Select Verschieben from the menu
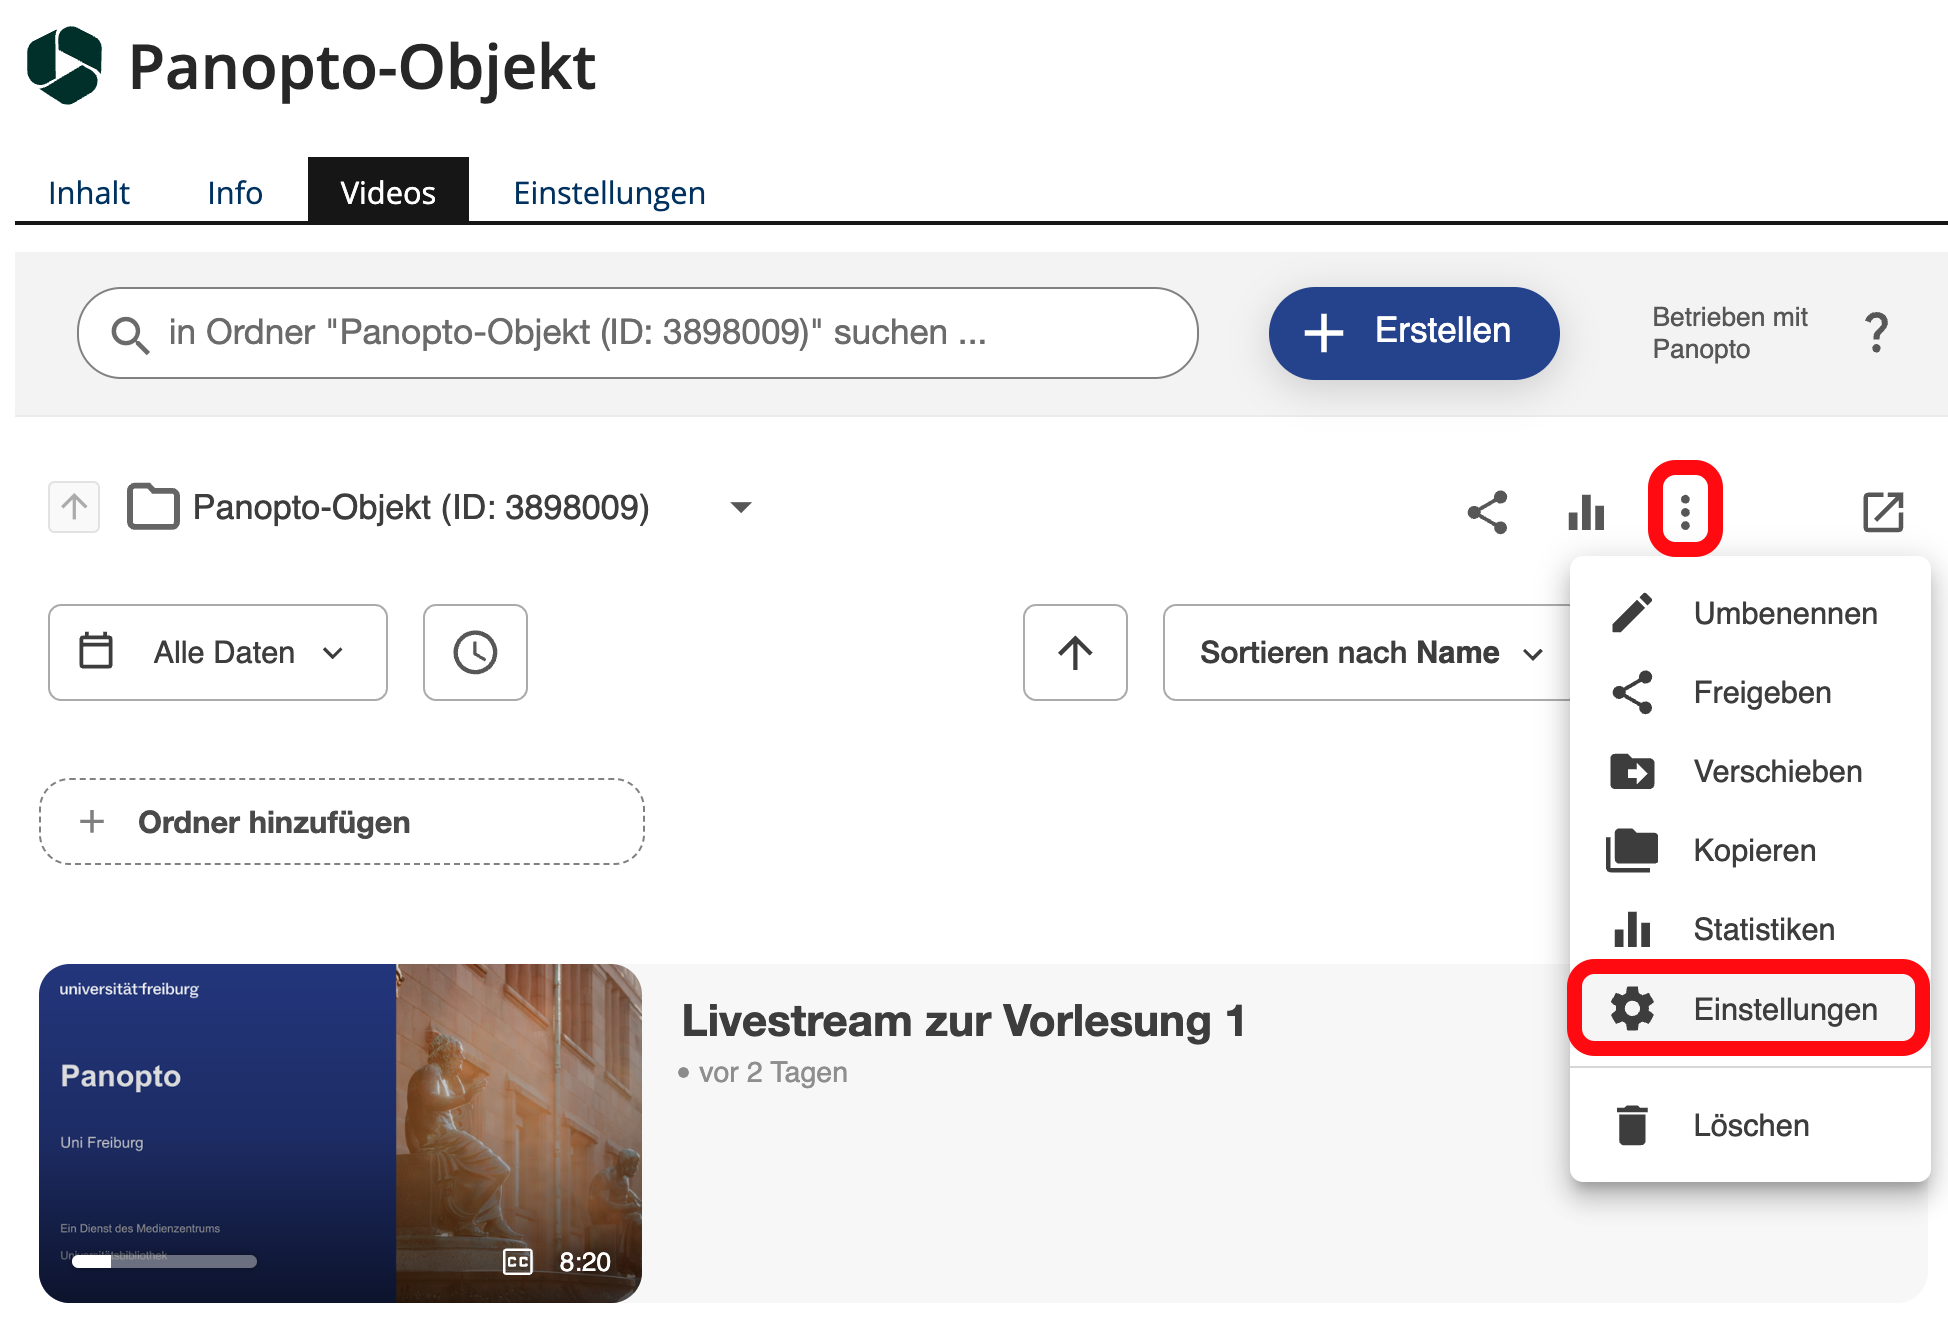Image resolution: width=1948 pixels, height=1320 pixels. point(1750,771)
